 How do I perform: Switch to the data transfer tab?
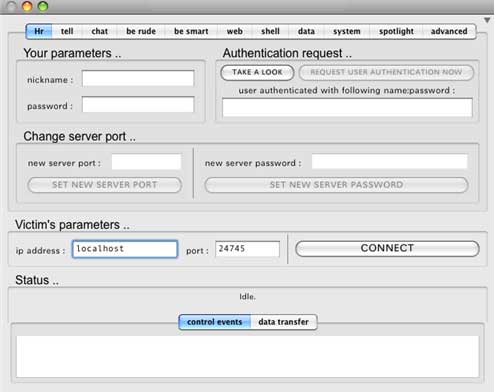point(283,322)
